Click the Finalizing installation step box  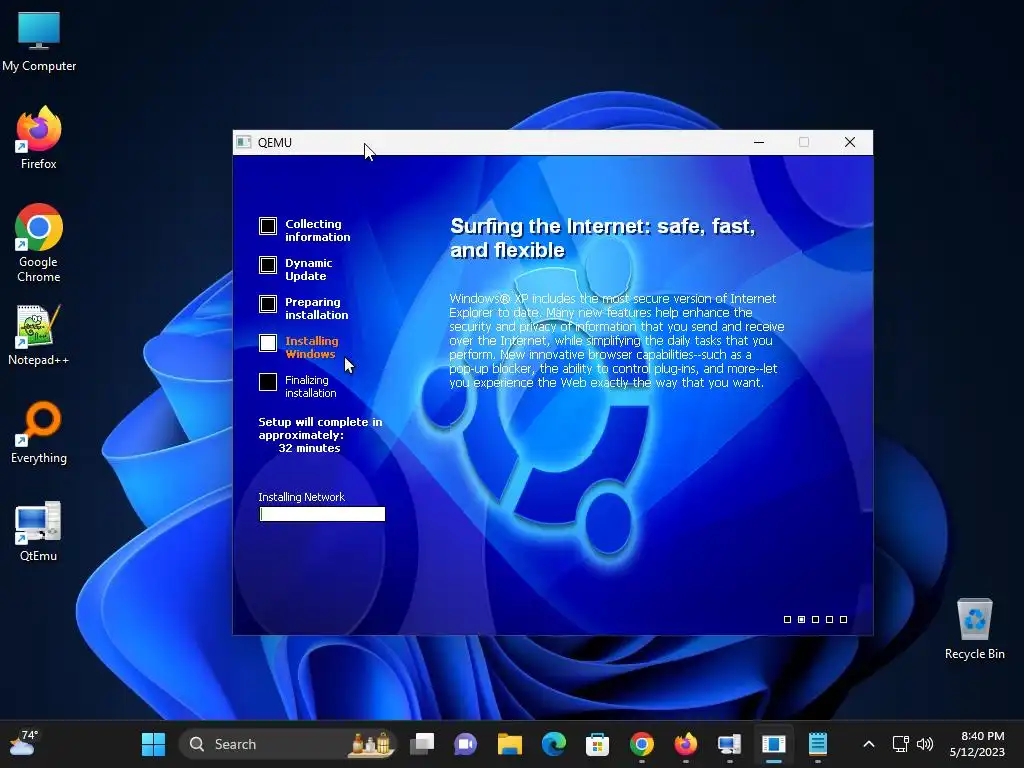coord(268,382)
